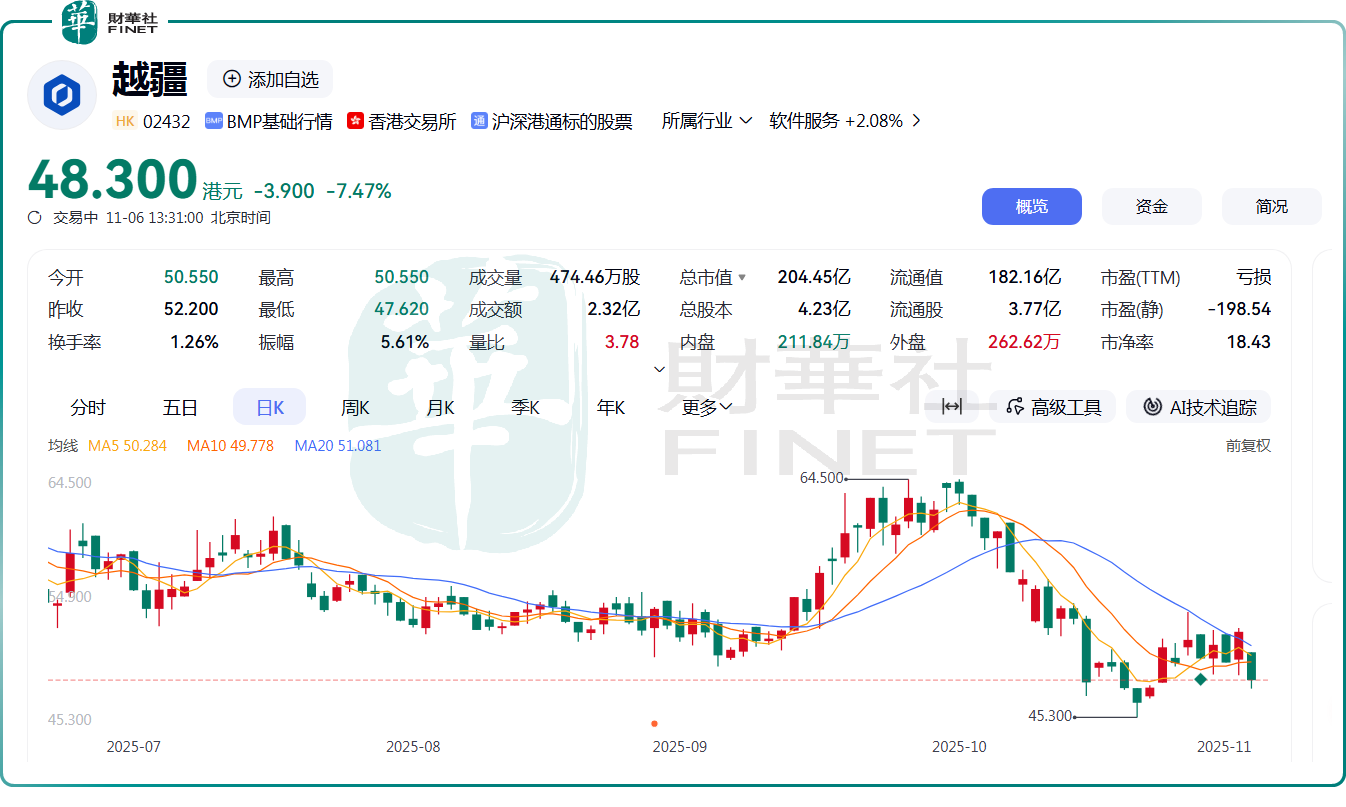
Task: Click the FINET 財華社 logo at top
Action: [x=110, y=22]
